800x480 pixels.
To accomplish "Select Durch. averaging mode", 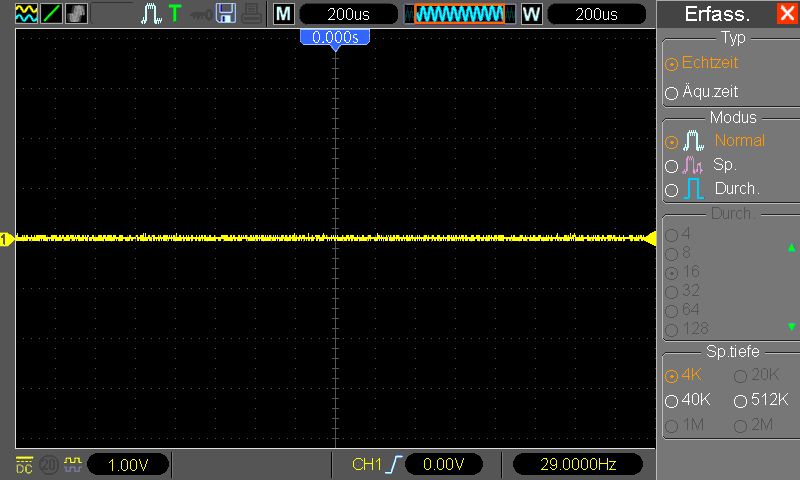I will coord(713,189).
